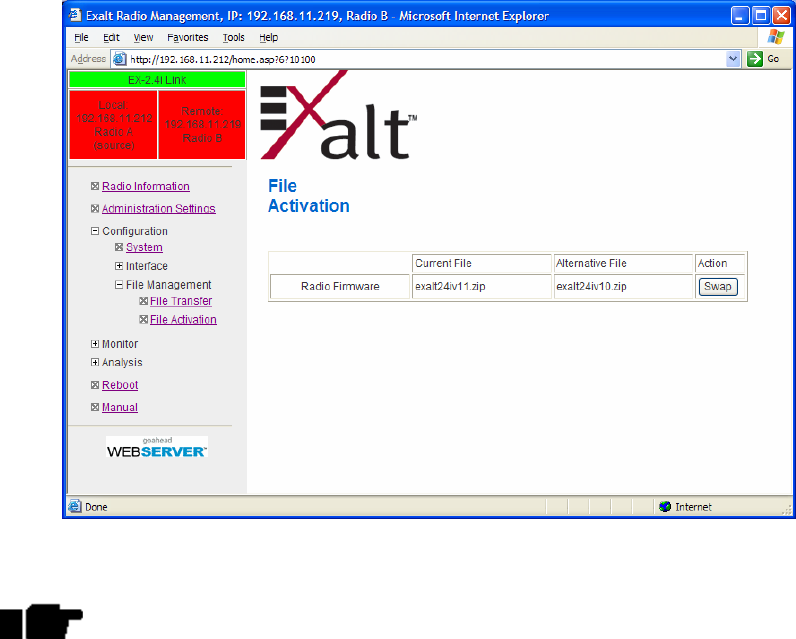Click the GoAhead WebServer logo
The image size is (796, 639).
(157, 447)
